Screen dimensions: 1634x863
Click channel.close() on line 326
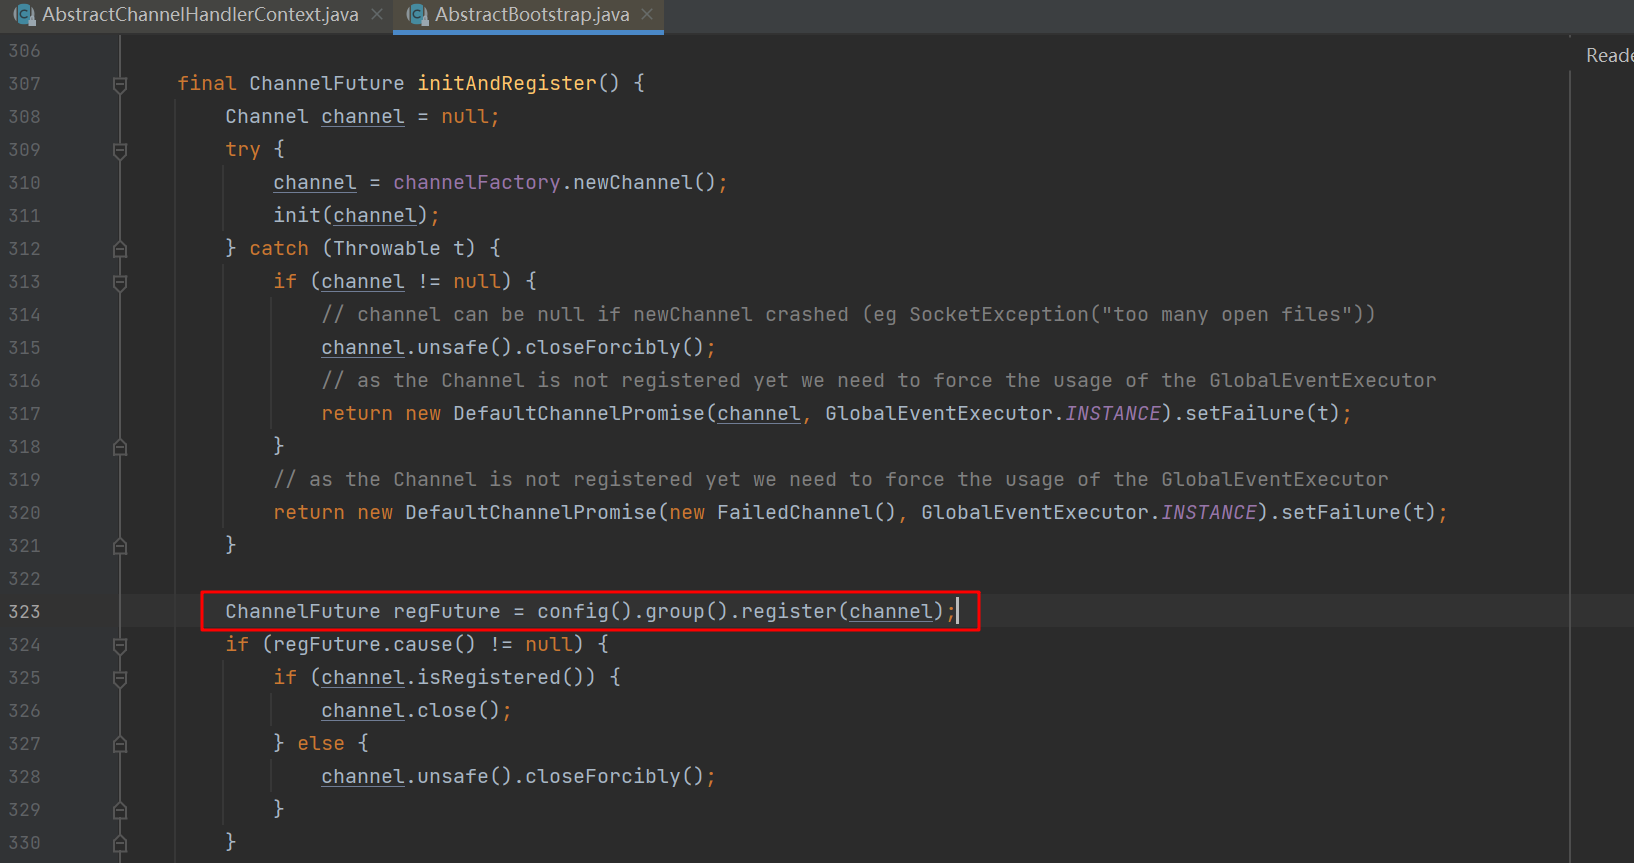tap(411, 711)
